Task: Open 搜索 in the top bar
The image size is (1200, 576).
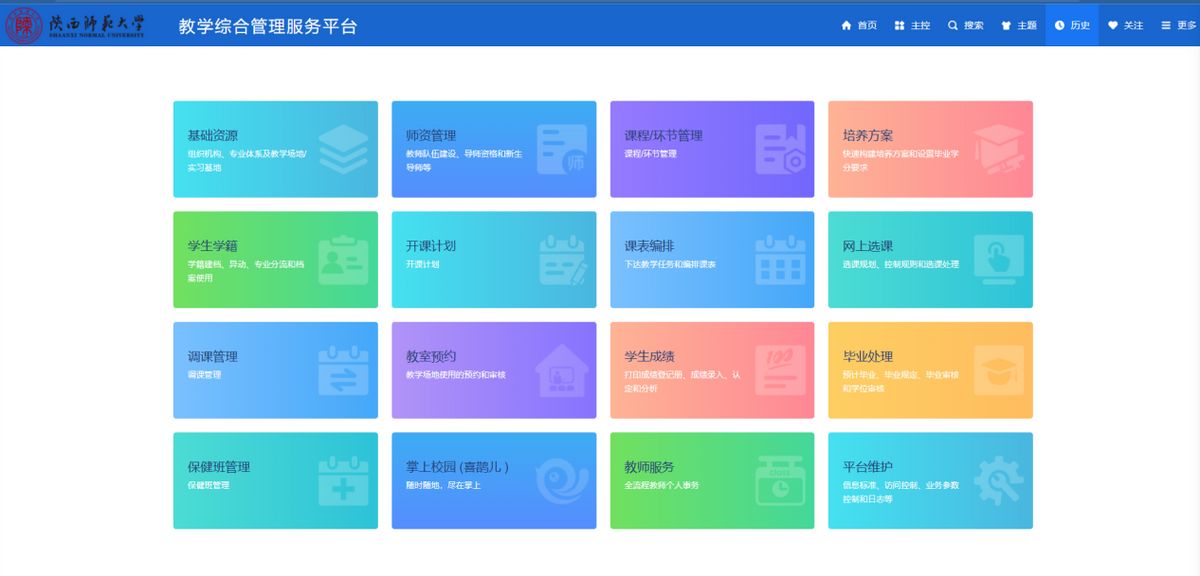Action: (966, 26)
